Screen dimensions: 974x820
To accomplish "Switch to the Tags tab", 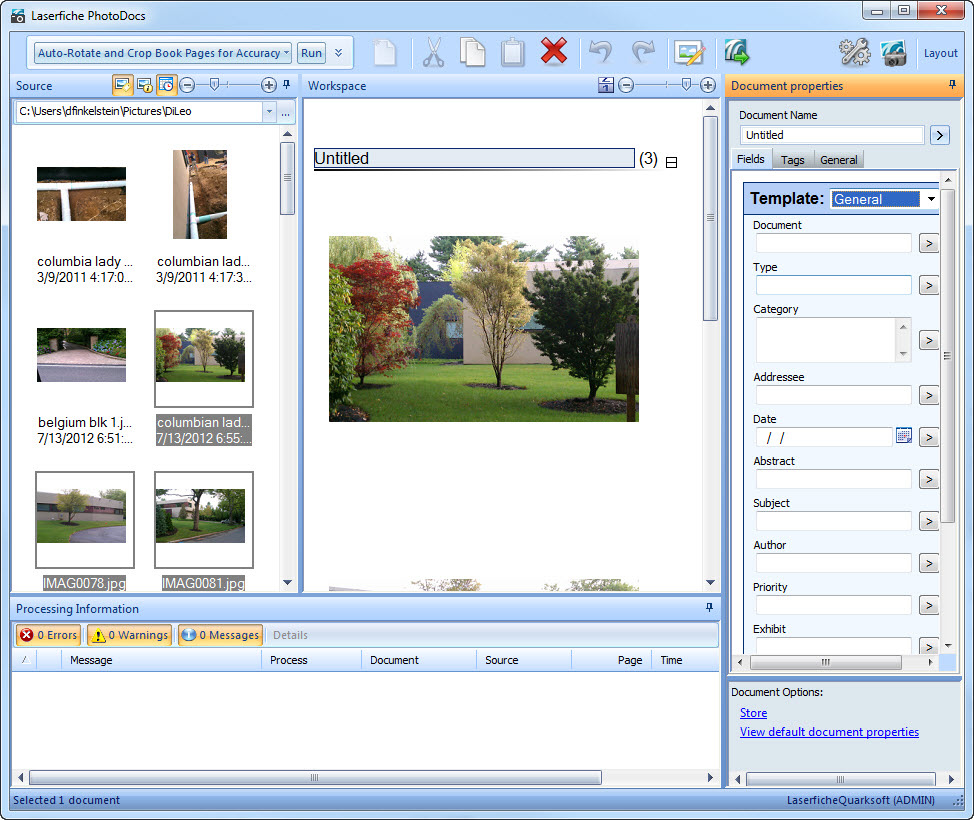I will pyautogui.click(x=793, y=159).
